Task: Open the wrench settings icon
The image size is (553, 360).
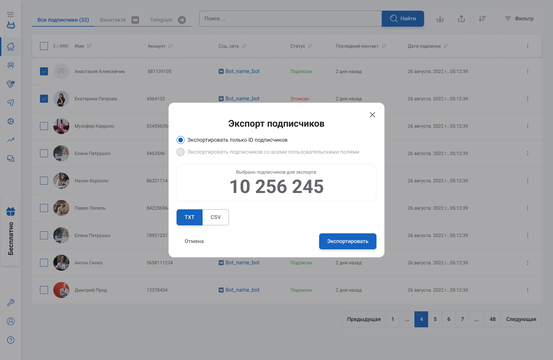Action: point(11,303)
